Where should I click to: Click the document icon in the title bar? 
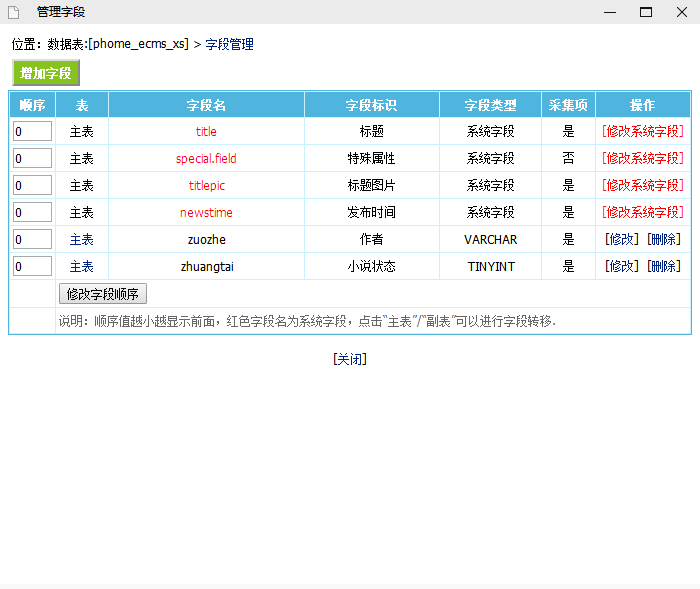pos(14,12)
